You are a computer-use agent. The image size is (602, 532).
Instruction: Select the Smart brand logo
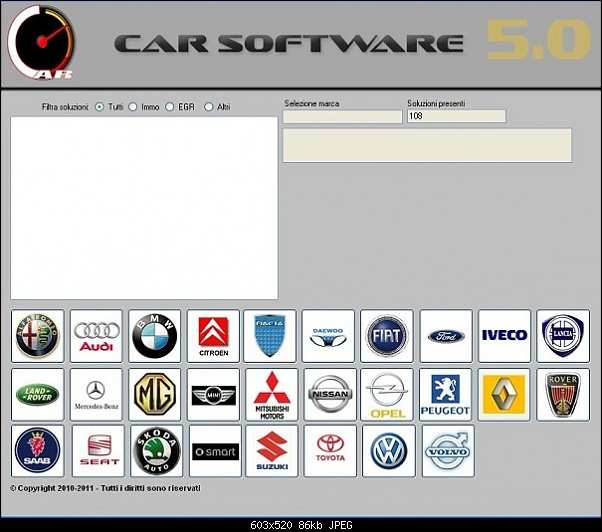(215, 451)
